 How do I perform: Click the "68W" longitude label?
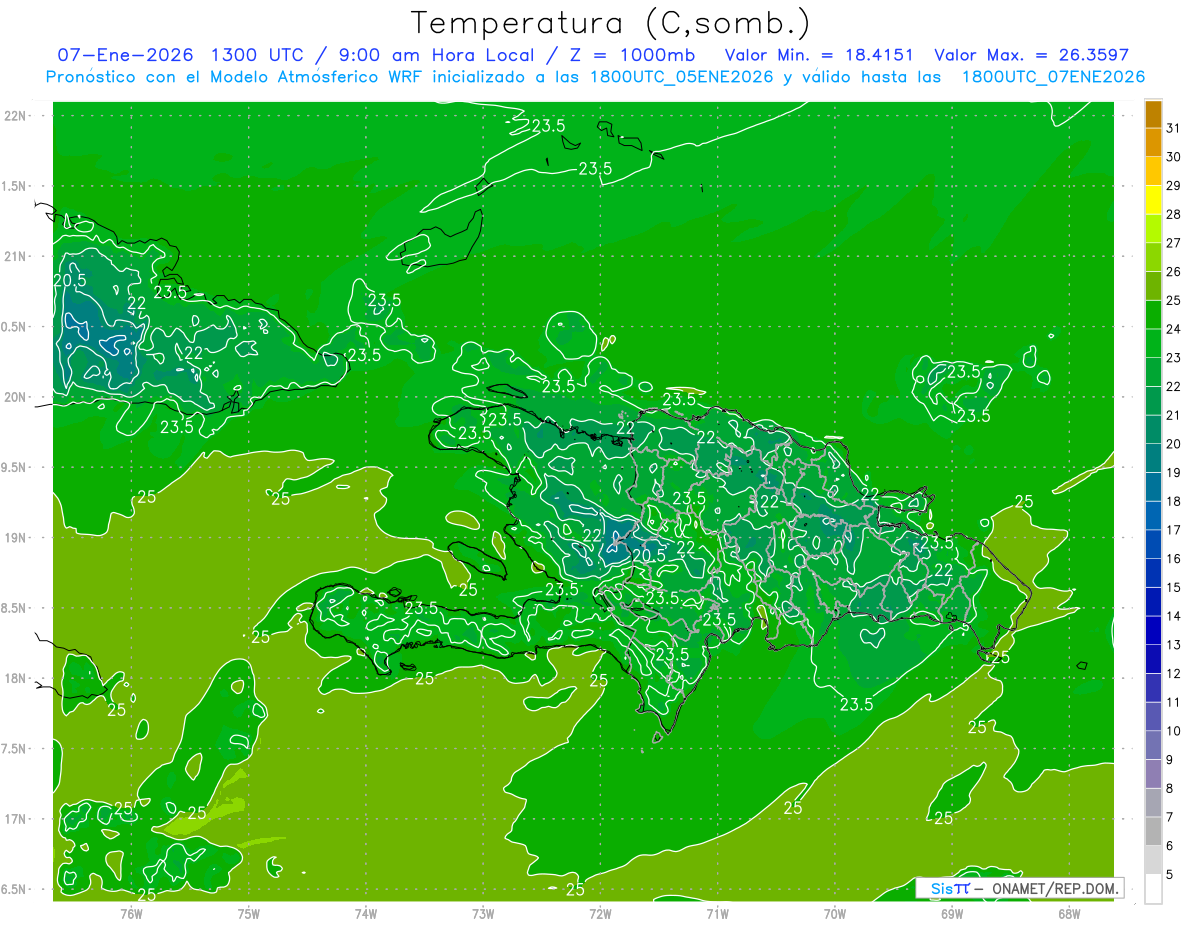pos(1069,912)
